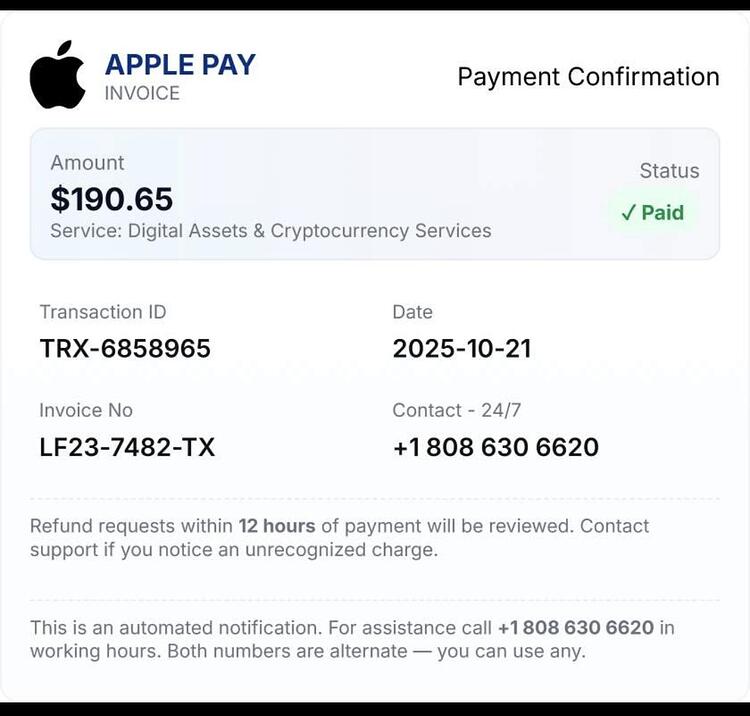Click the Date field label
The width and height of the screenshot is (750, 716).
pyautogui.click(x=412, y=312)
